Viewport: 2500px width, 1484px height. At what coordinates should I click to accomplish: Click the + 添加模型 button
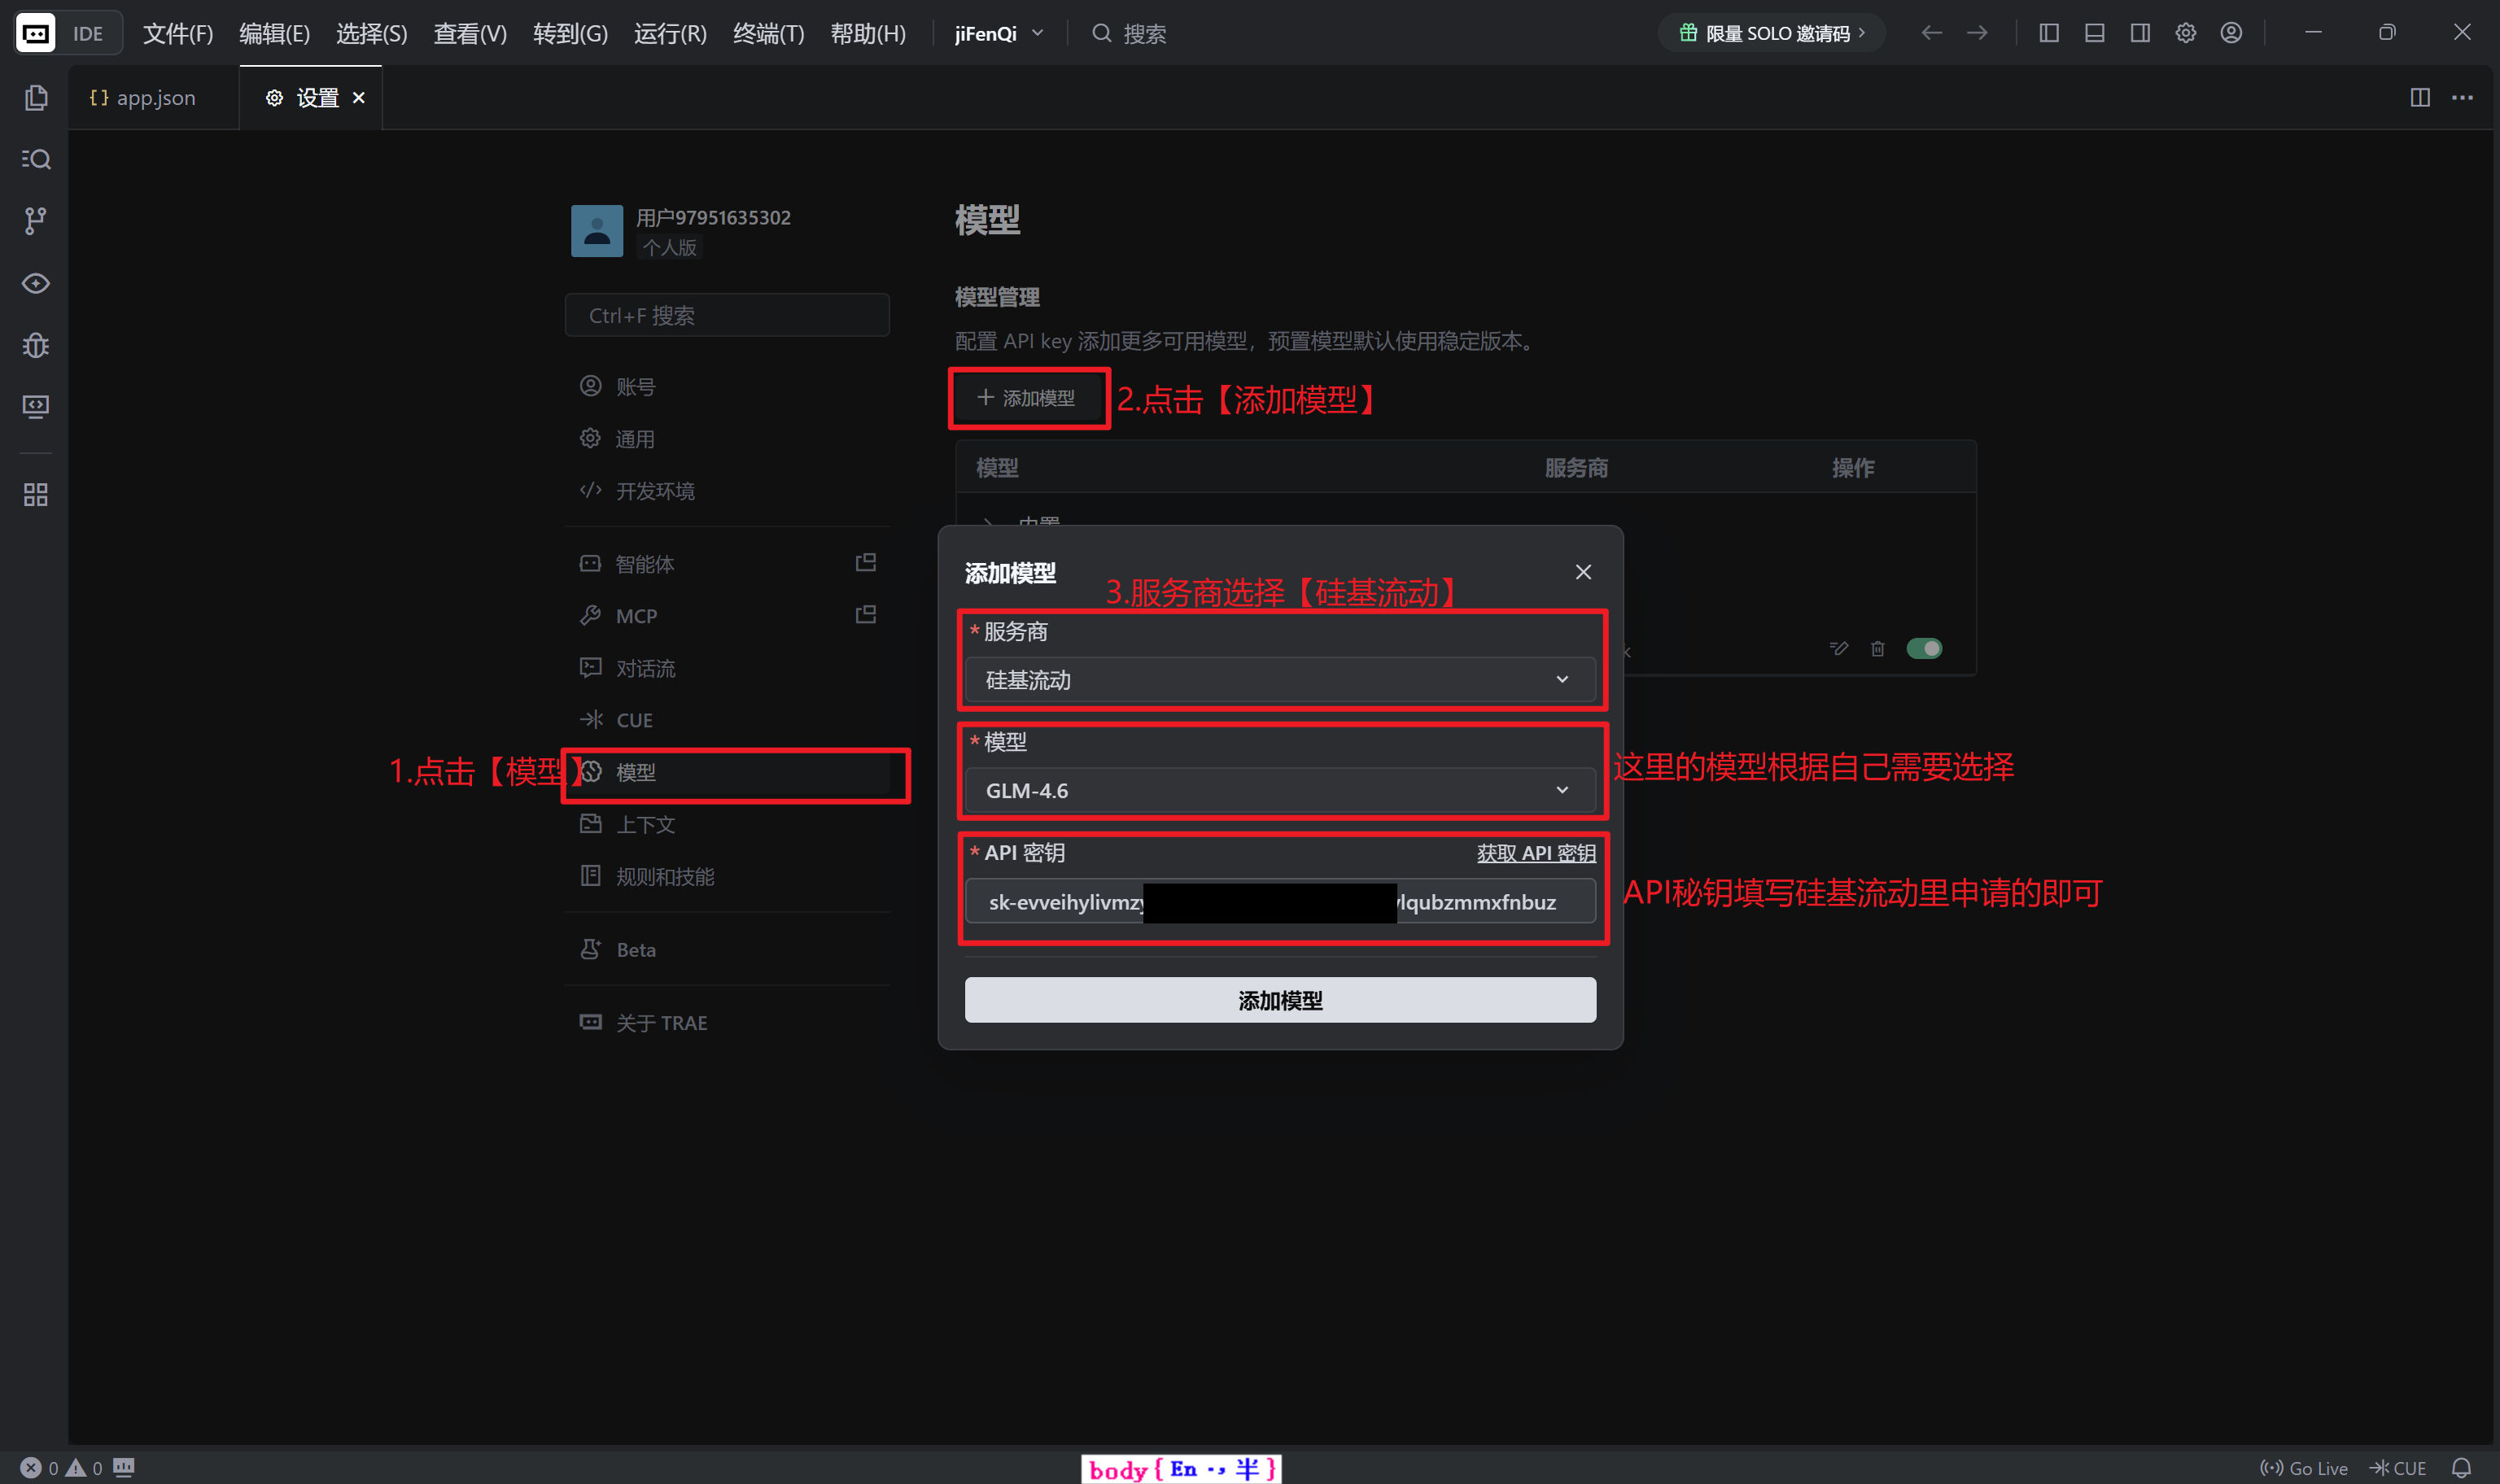coord(1027,398)
